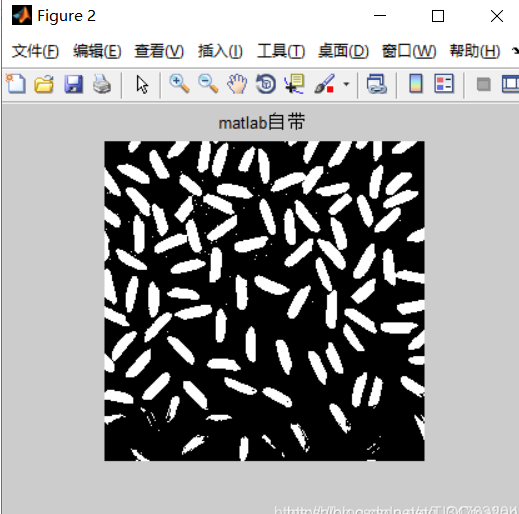The height and width of the screenshot is (514, 519).
Task: Open a file via folder icon
Action: pyautogui.click(x=44, y=84)
